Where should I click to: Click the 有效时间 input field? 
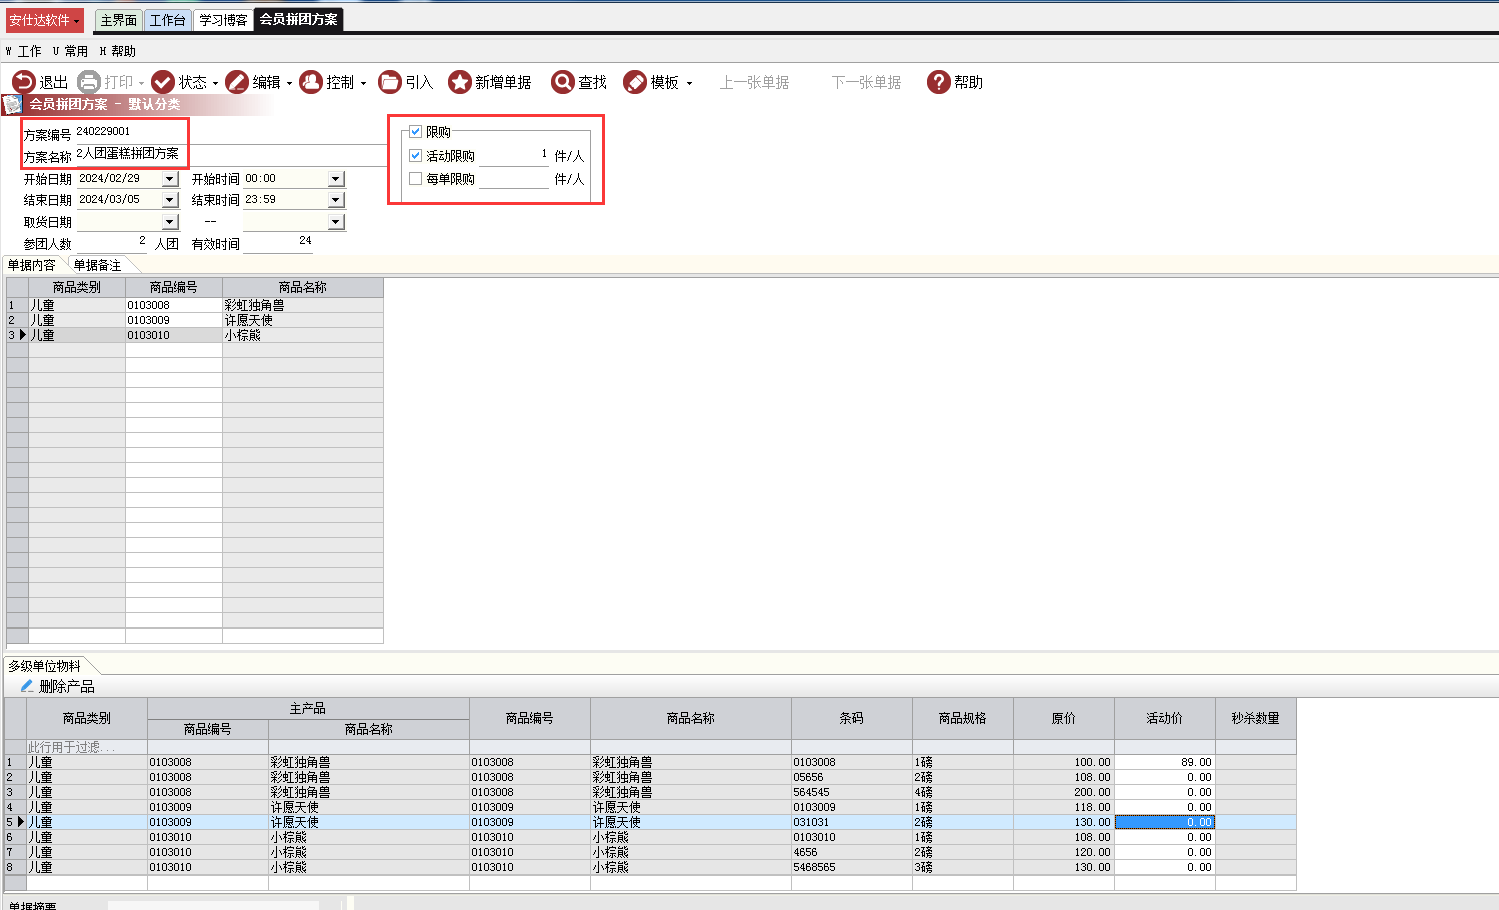tap(278, 243)
